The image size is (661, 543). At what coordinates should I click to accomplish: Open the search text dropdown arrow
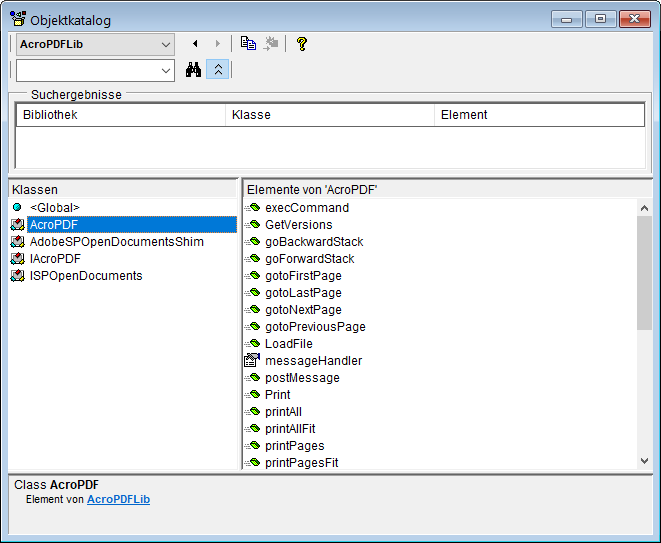pos(165,70)
